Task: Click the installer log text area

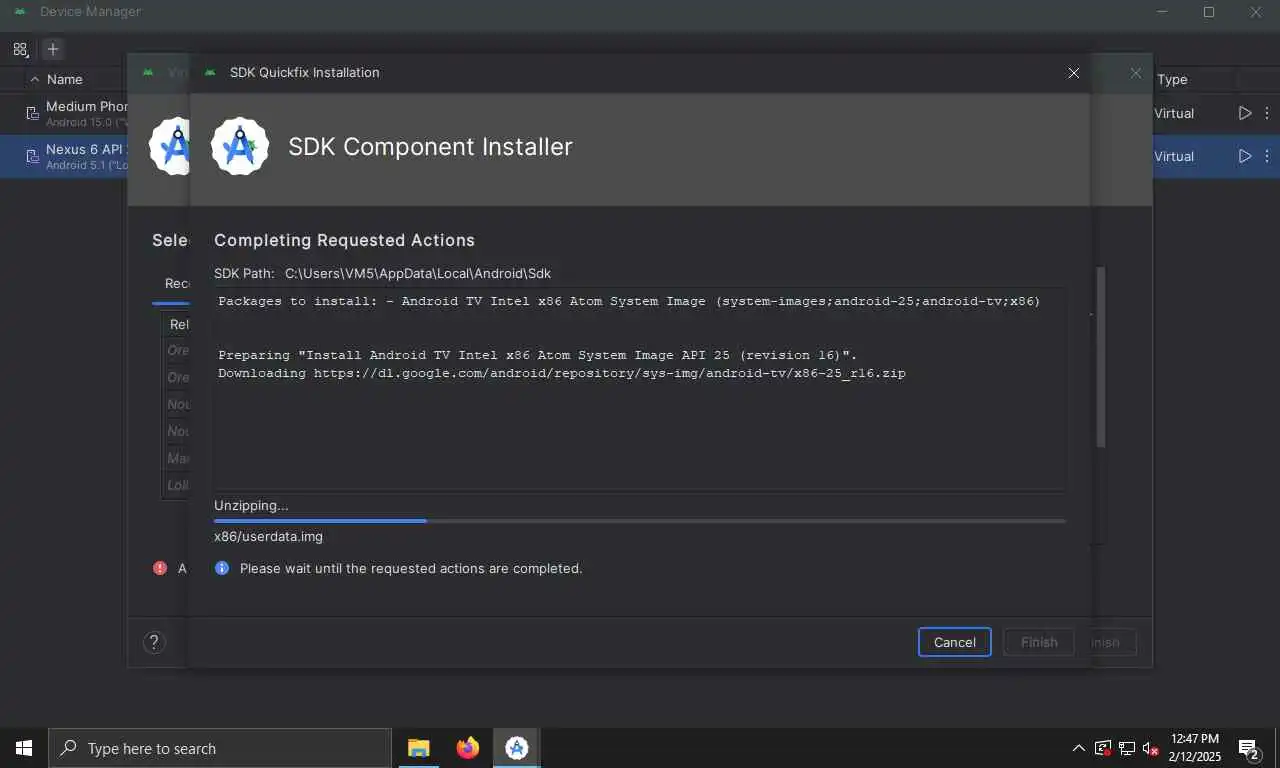Action: (x=639, y=389)
